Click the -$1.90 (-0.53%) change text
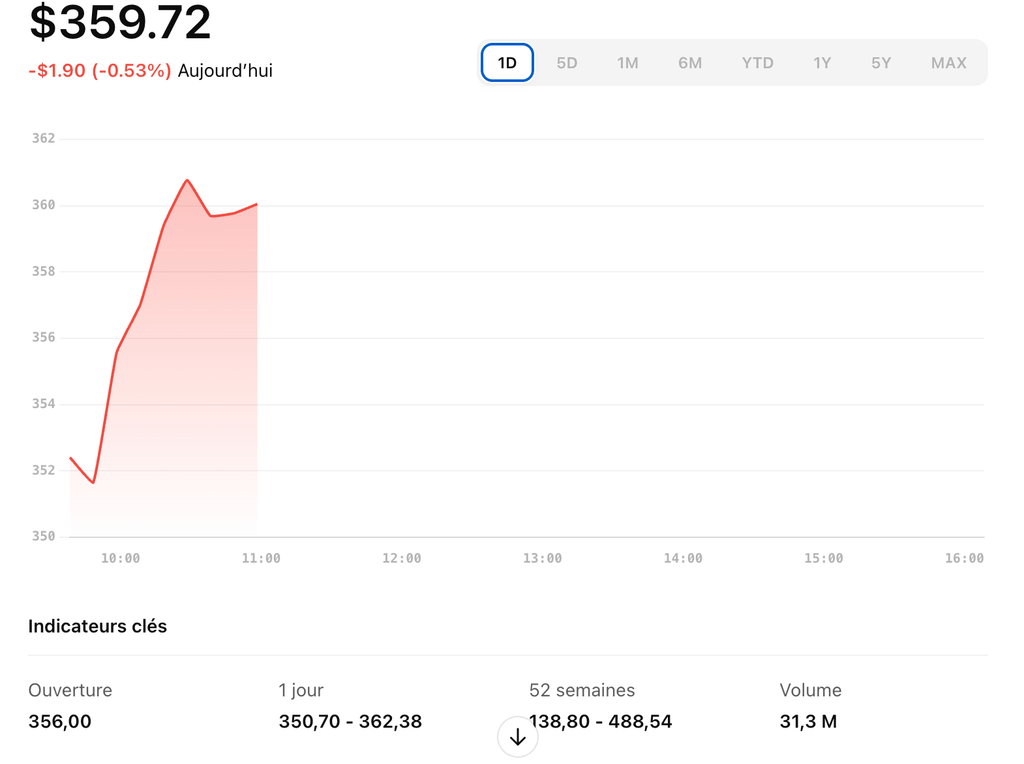The width and height of the screenshot is (1024, 764). [99, 71]
